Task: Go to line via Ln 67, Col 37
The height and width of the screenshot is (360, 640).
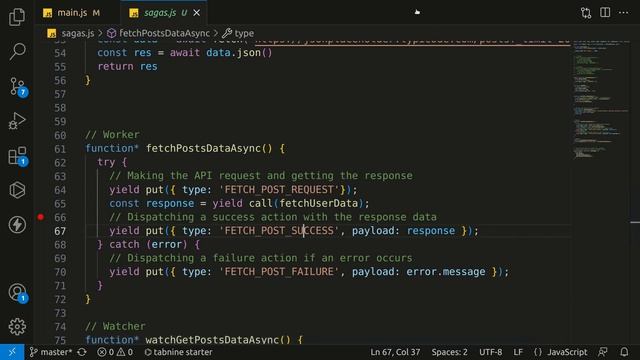Action: click(395, 352)
